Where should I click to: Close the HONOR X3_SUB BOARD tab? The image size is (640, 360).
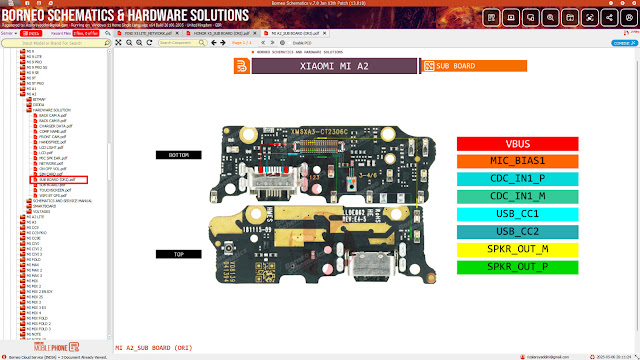click(255, 33)
